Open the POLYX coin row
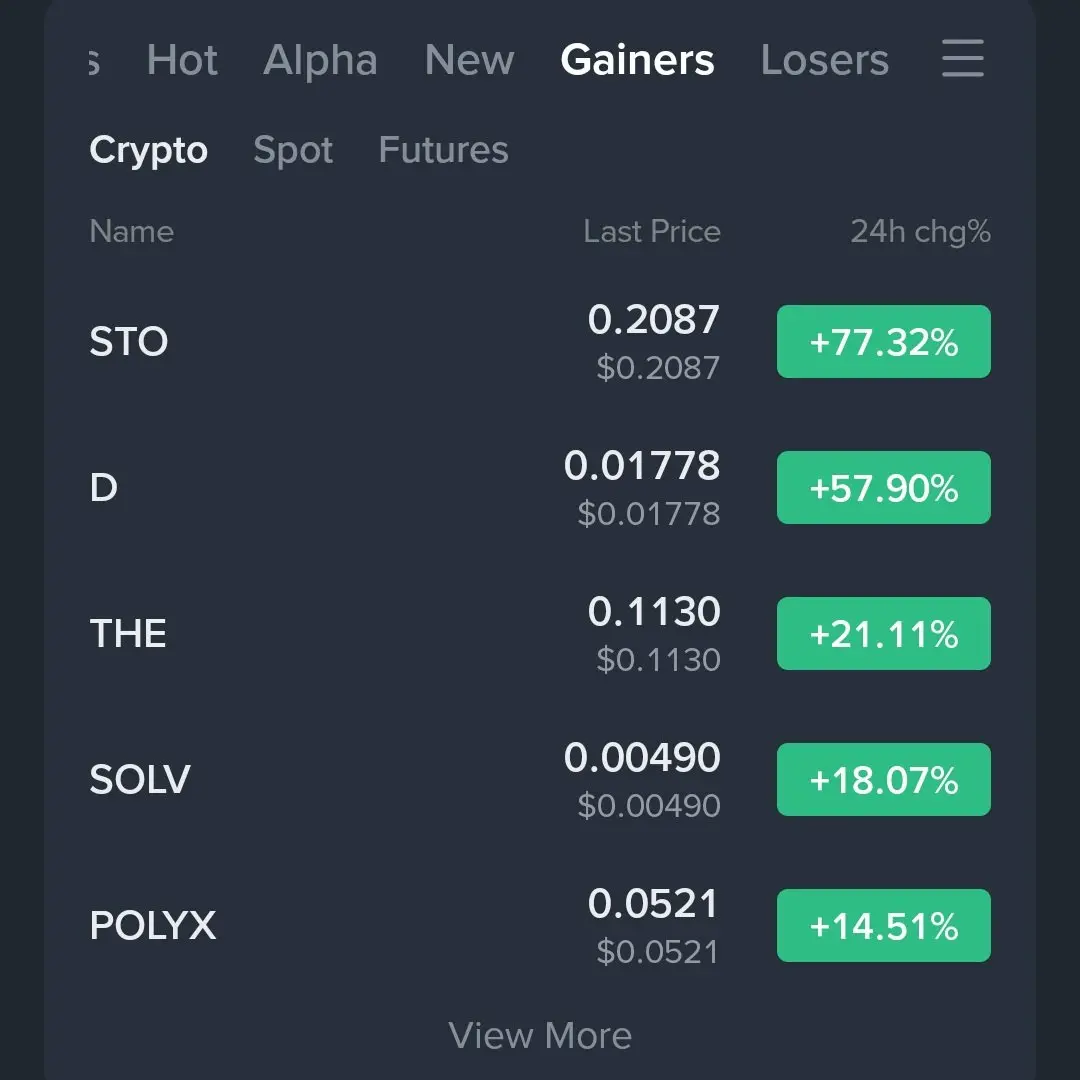This screenshot has height=1080, width=1080. coord(152,926)
